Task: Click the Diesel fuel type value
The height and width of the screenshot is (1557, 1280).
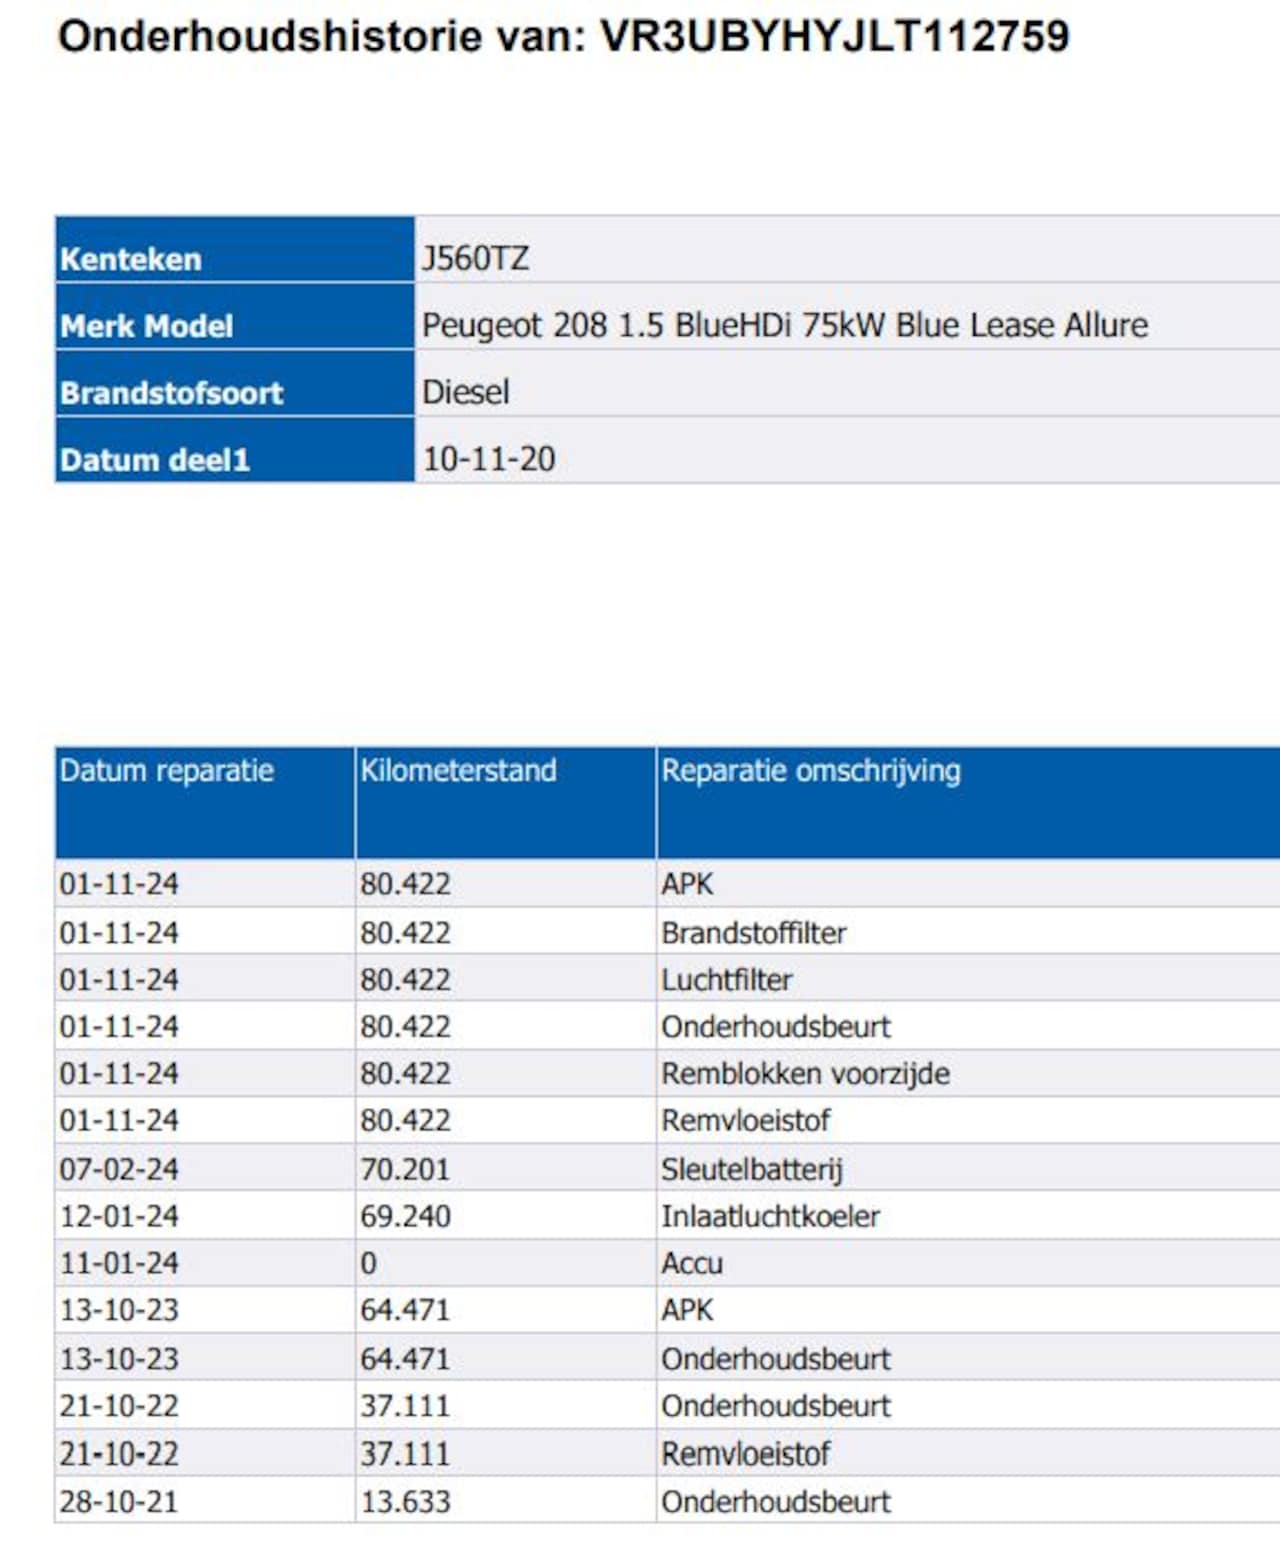Action: (x=465, y=392)
